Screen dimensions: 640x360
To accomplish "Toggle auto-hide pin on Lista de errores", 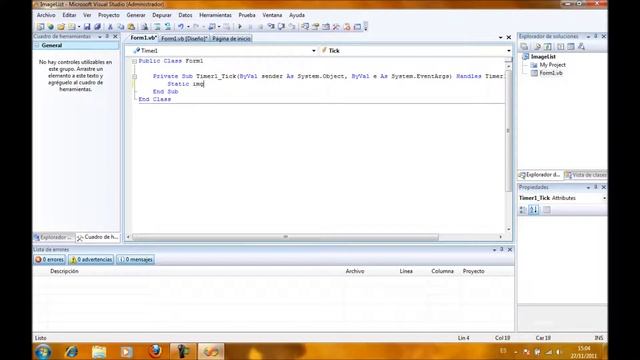I will click(x=502, y=249).
